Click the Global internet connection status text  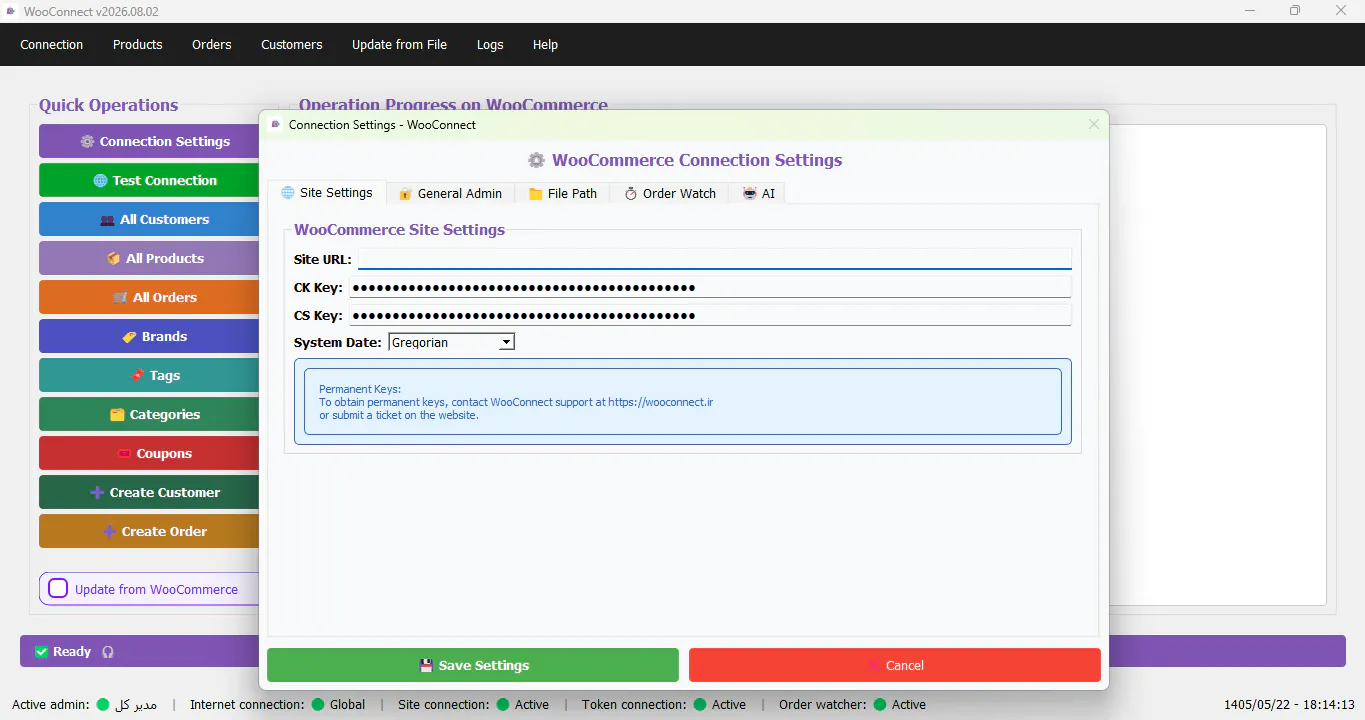[348, 705]
